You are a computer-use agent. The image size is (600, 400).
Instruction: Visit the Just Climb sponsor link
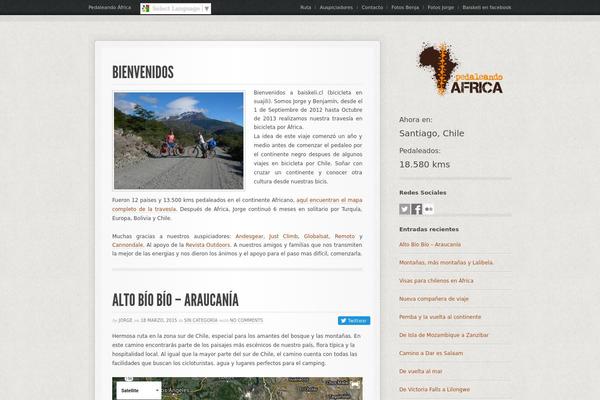(283, 236)
